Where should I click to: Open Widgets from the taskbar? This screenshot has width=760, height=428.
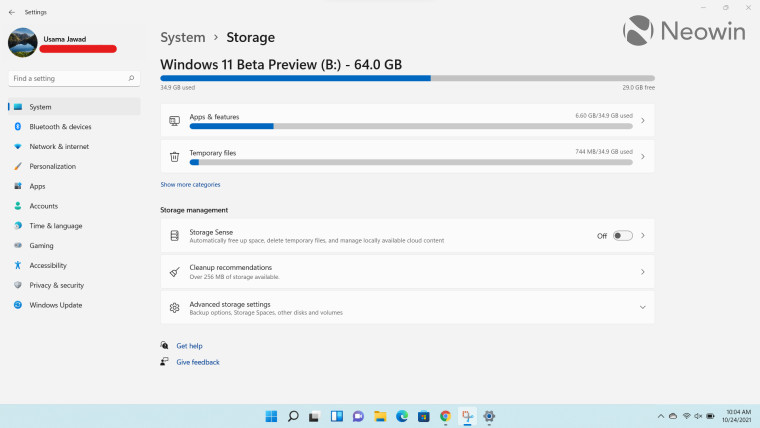tap(336, 416)
